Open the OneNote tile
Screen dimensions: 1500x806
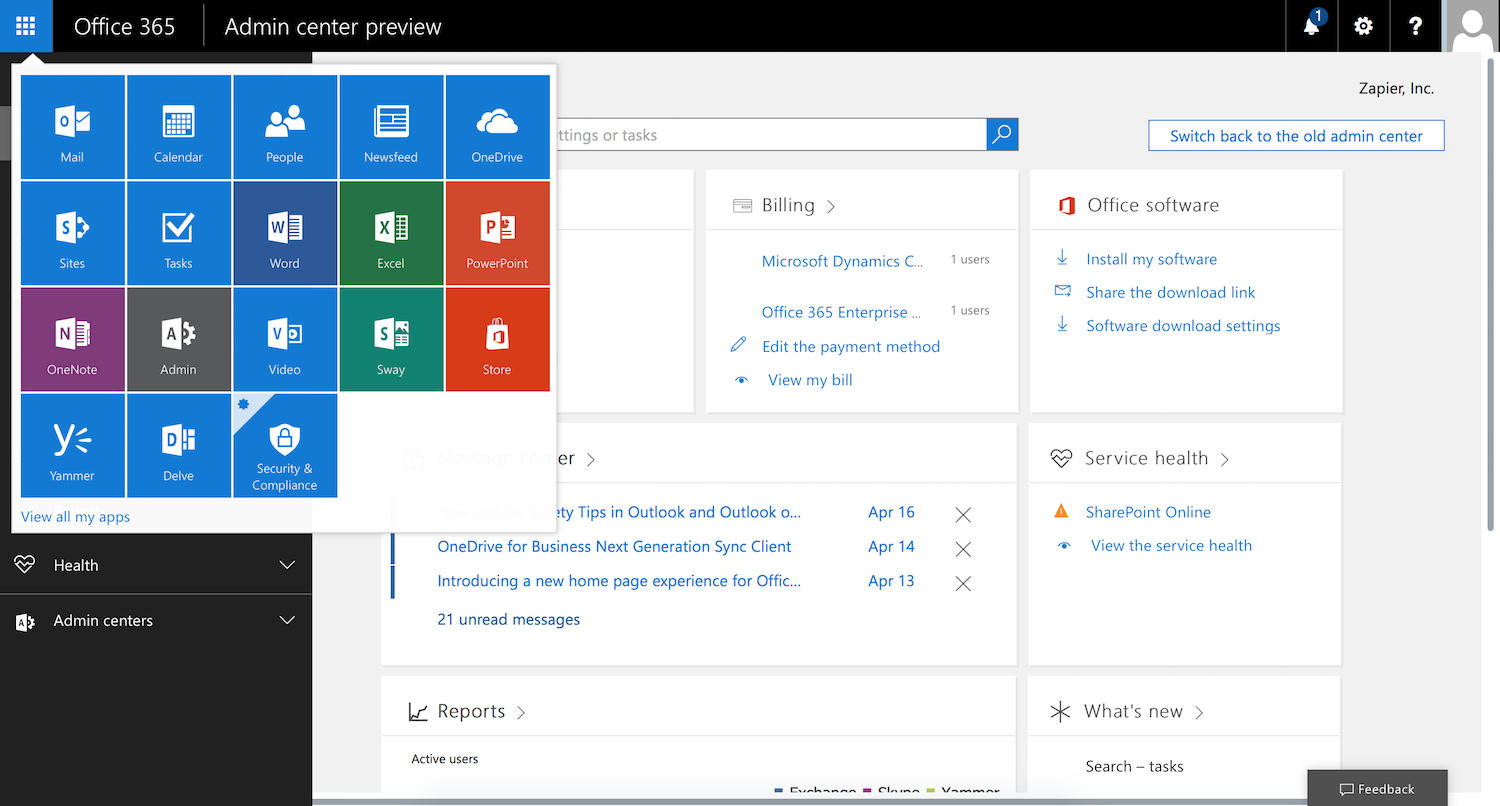(73, 339)
